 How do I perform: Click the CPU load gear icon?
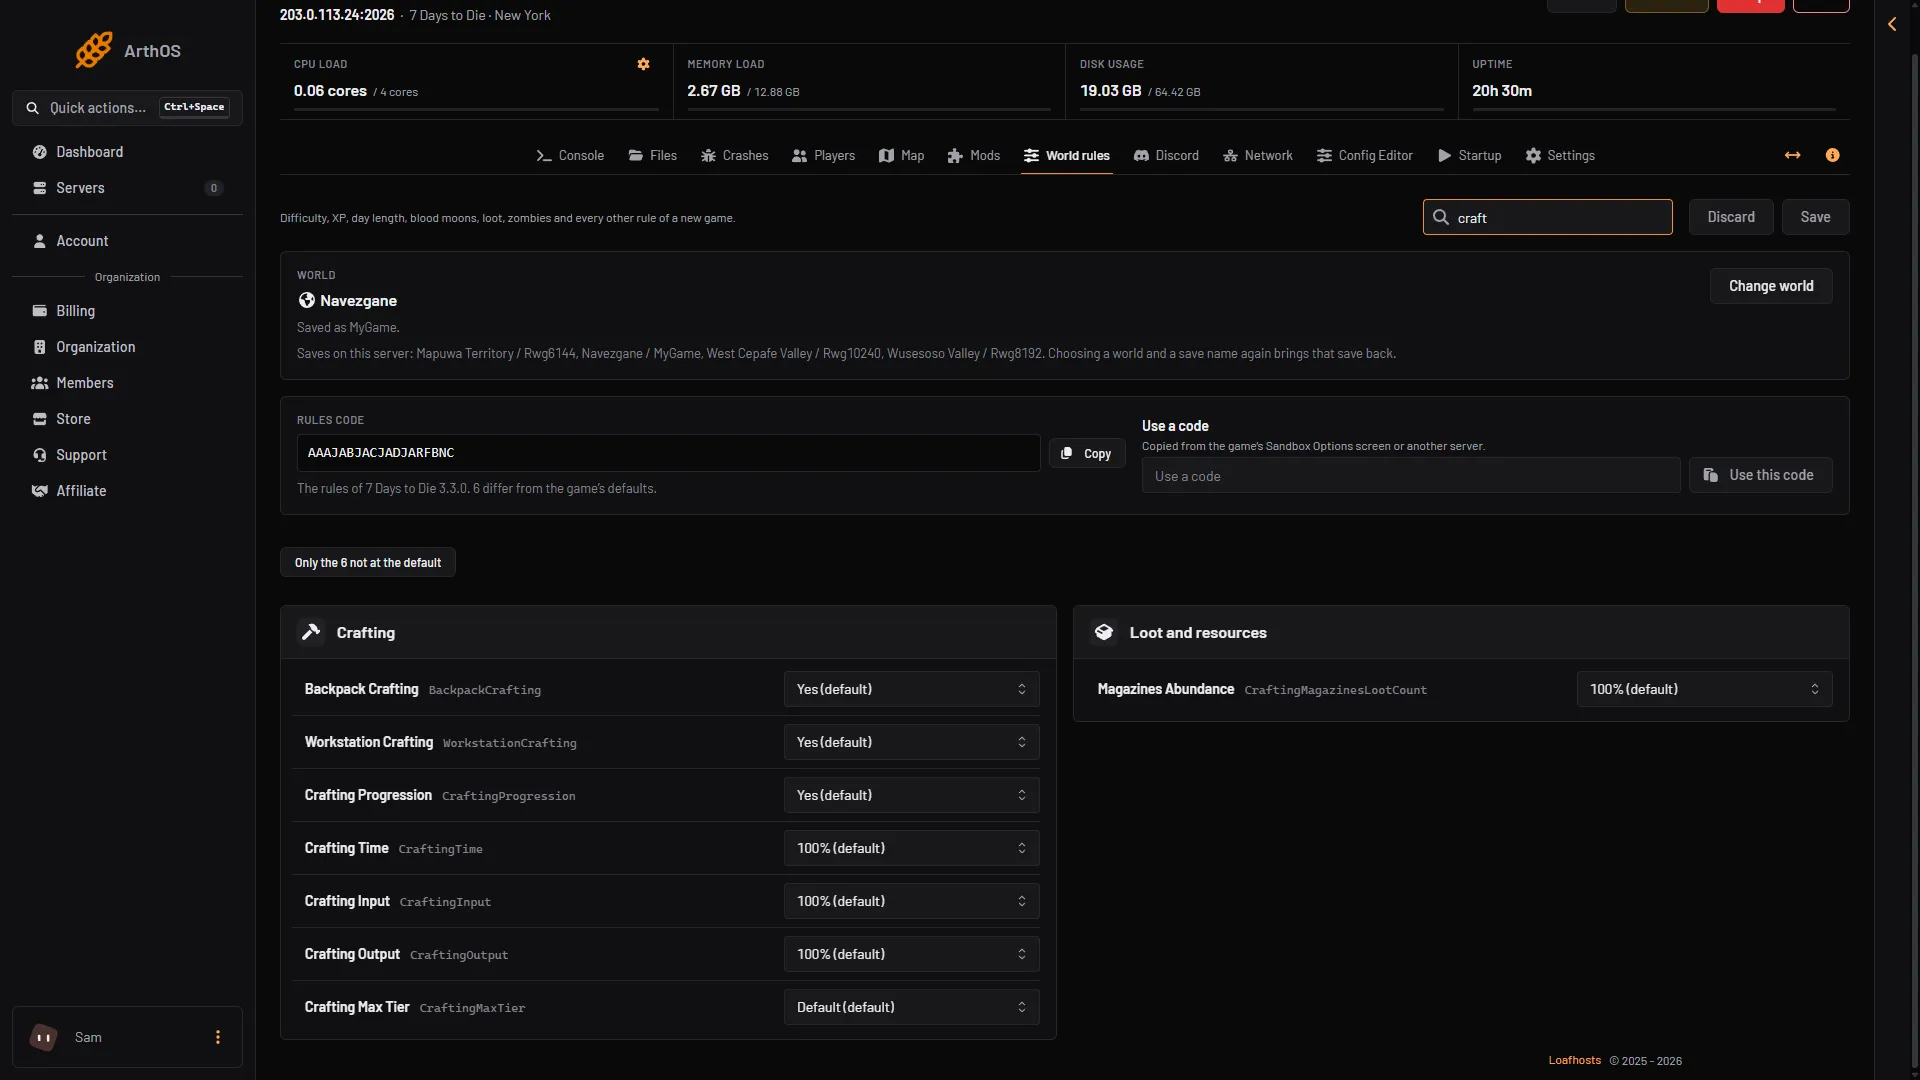(643, 64)
